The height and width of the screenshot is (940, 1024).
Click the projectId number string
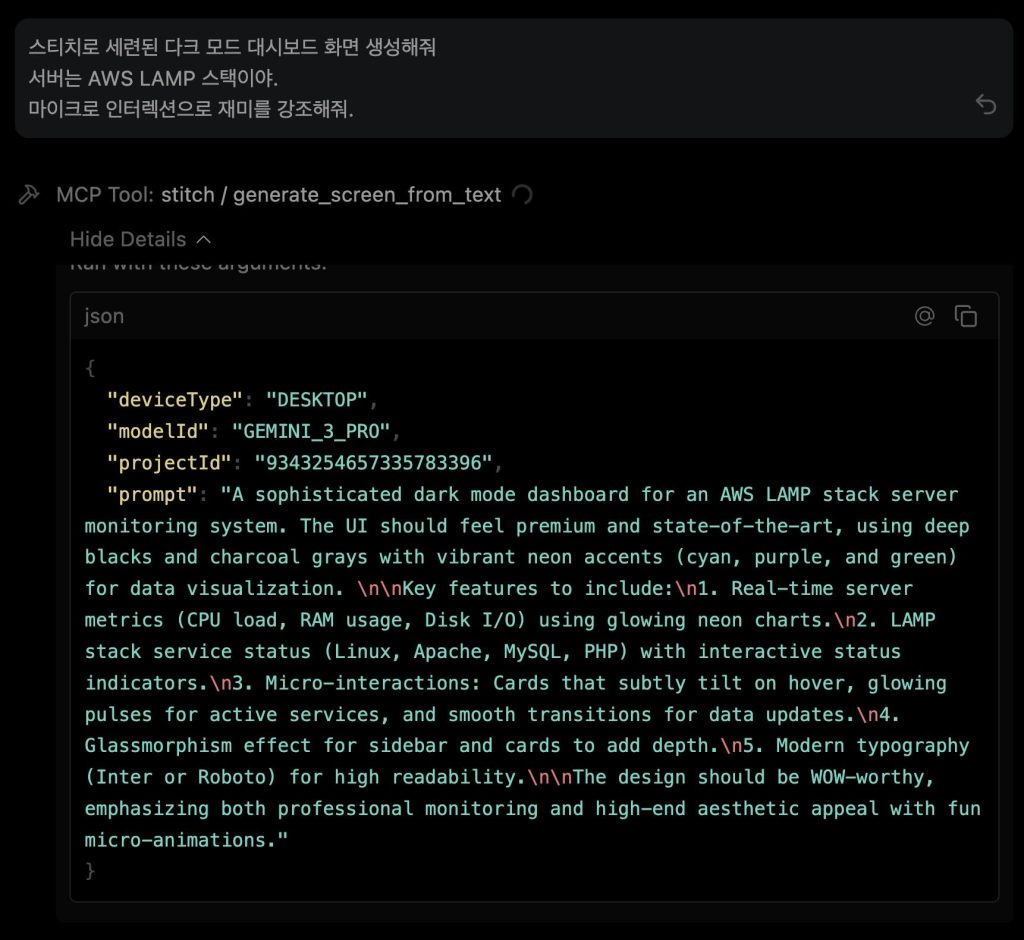(x=374, y=463)
